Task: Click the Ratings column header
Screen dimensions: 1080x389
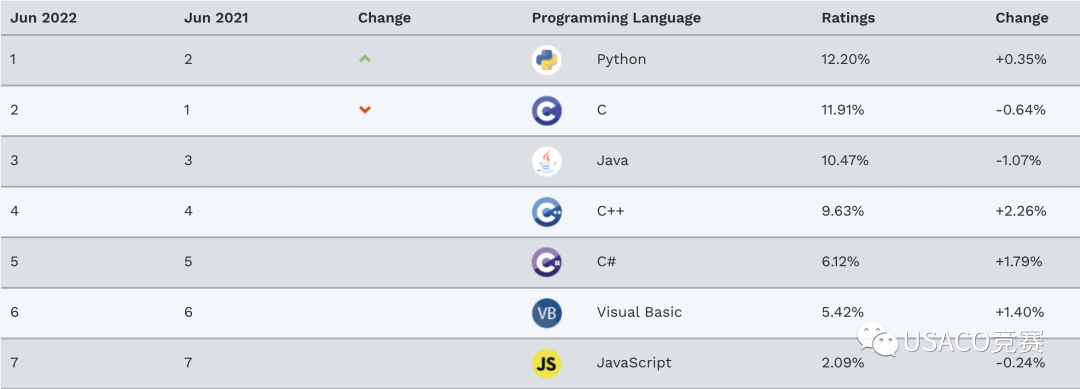Action: (848, 18)
